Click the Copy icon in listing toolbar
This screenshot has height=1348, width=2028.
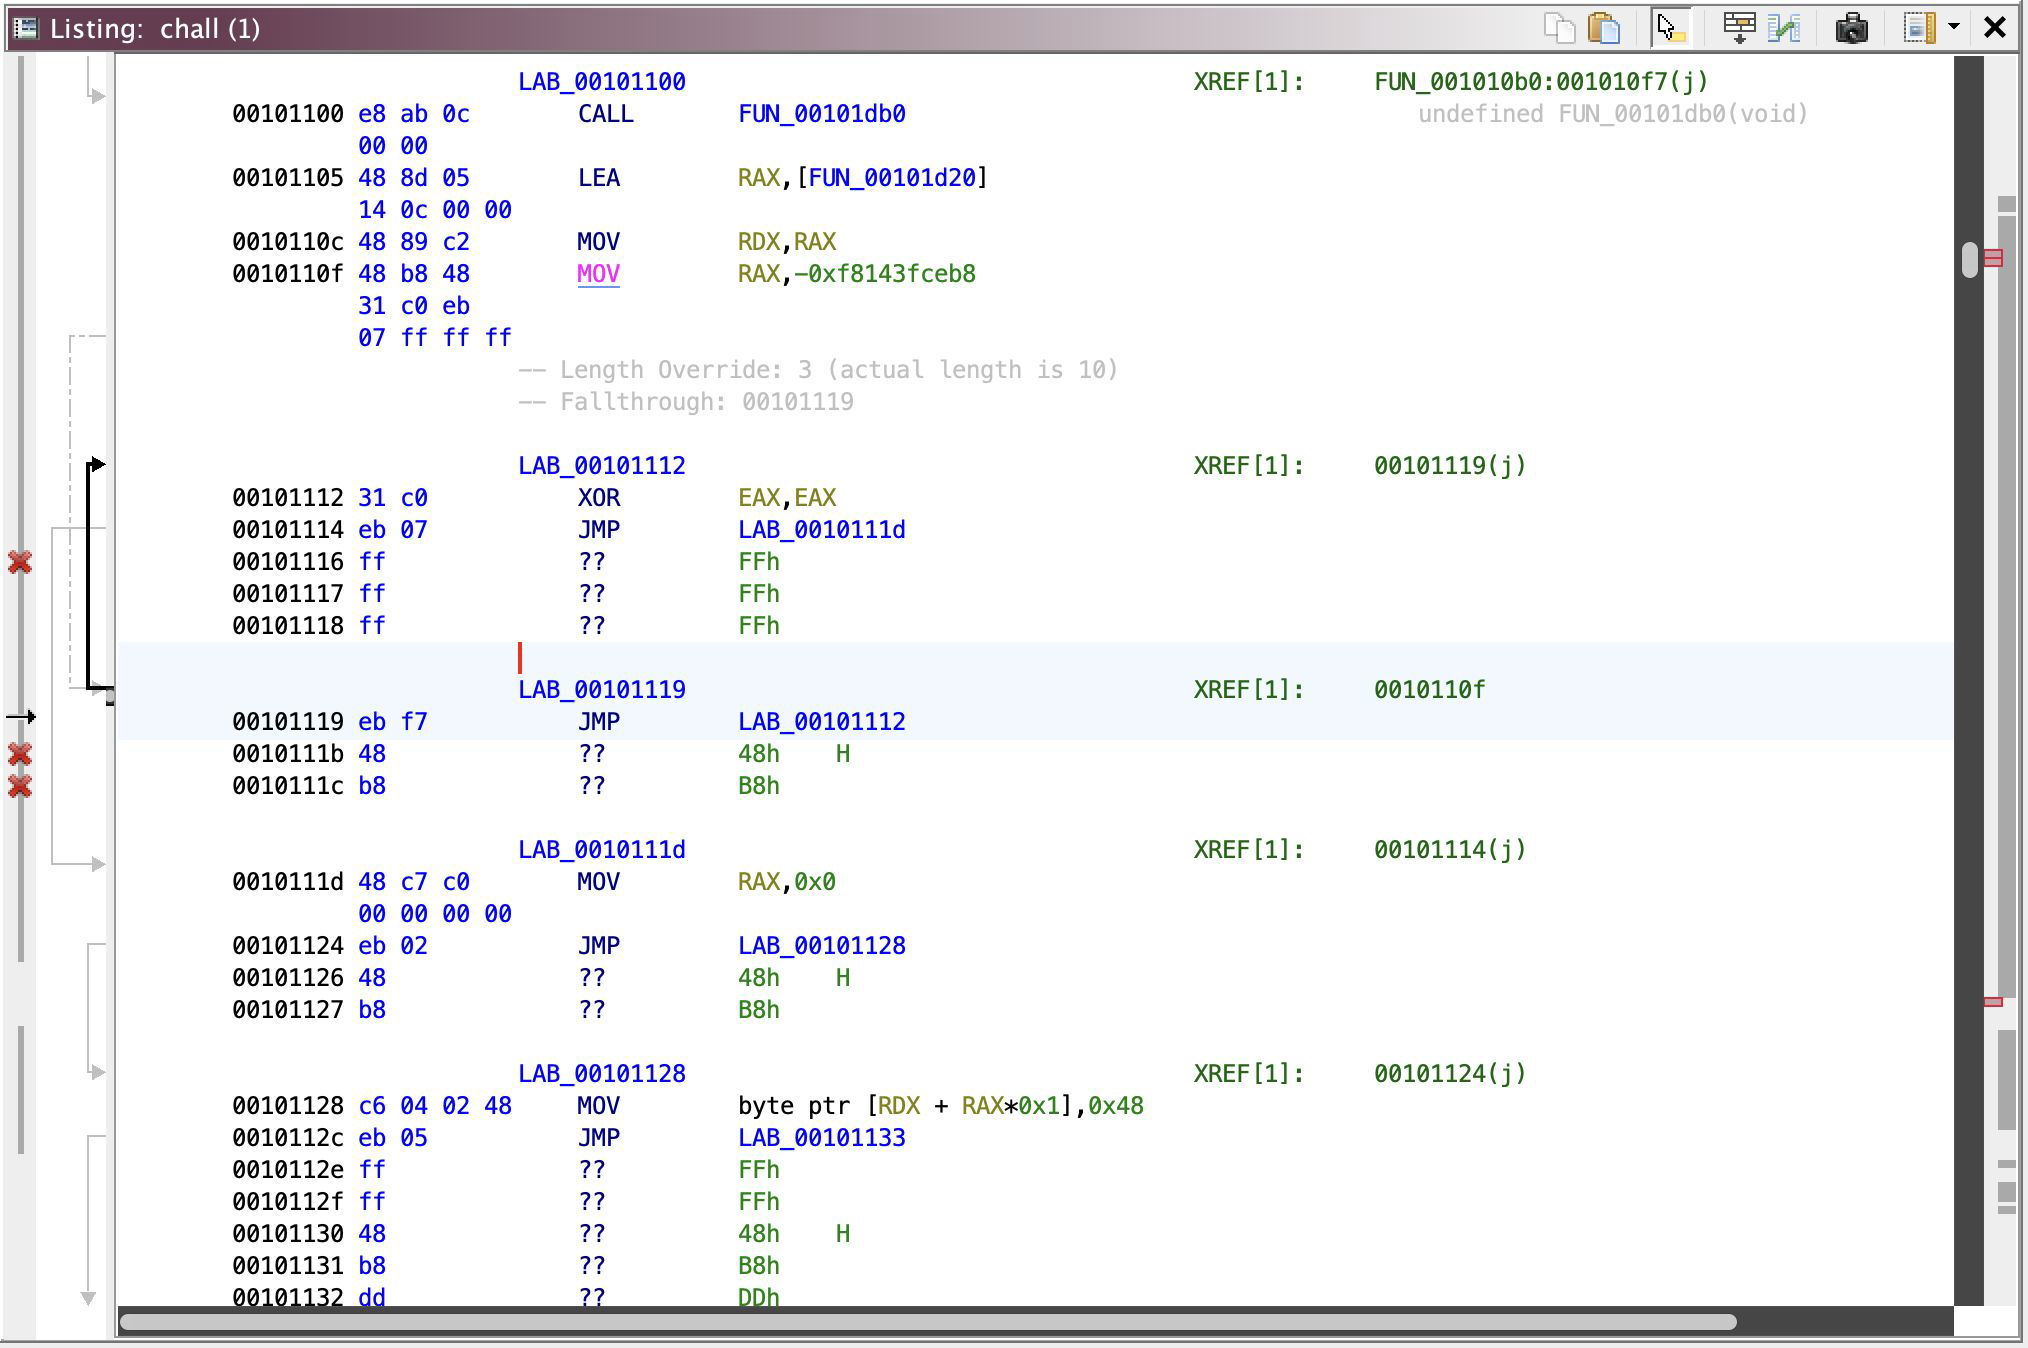point(1559,28)
